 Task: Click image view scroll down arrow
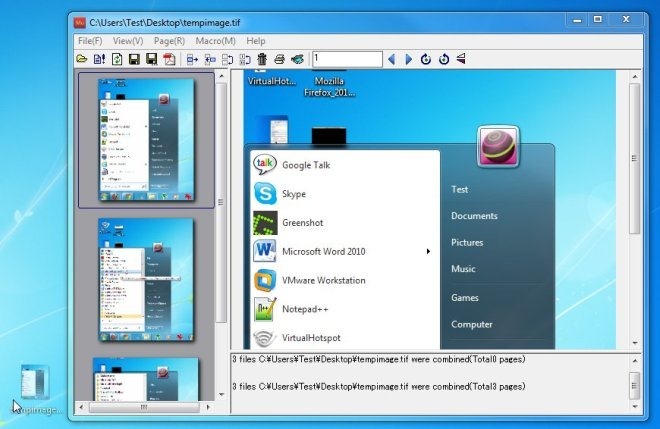tap(635, 343)
